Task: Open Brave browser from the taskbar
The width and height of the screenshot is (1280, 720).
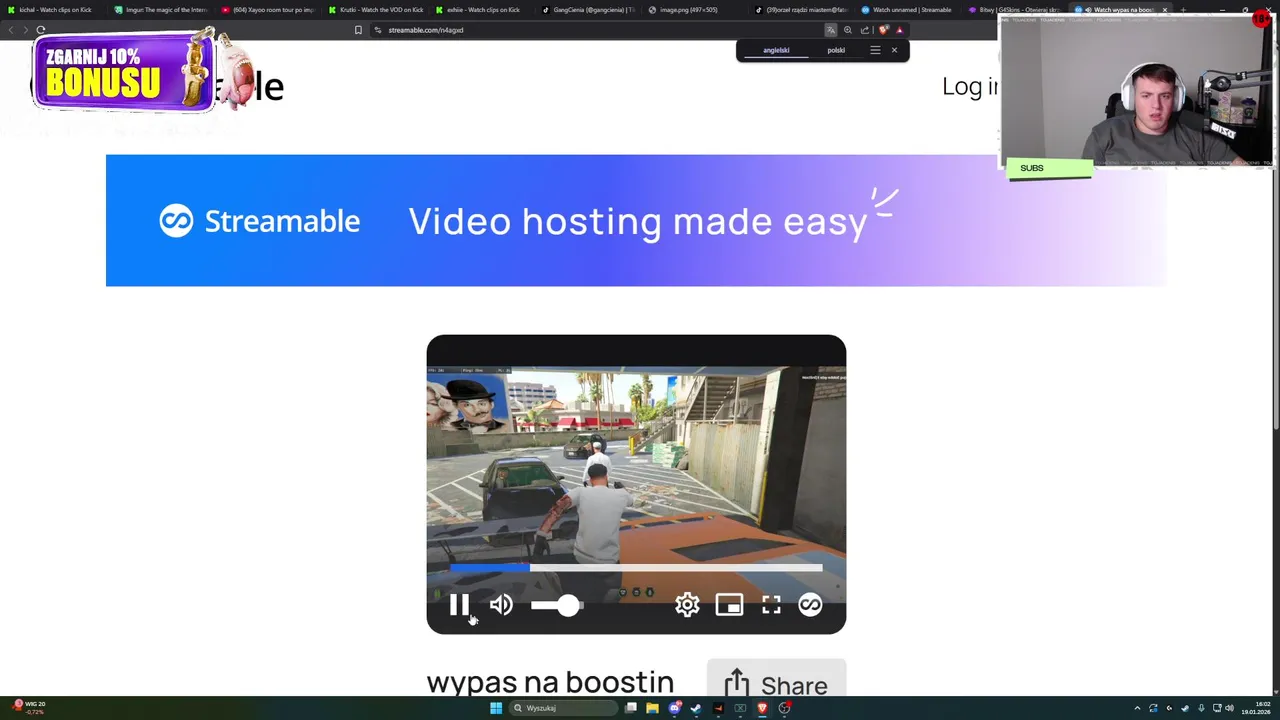Action: pyautogui.click(x=762, y=708)
